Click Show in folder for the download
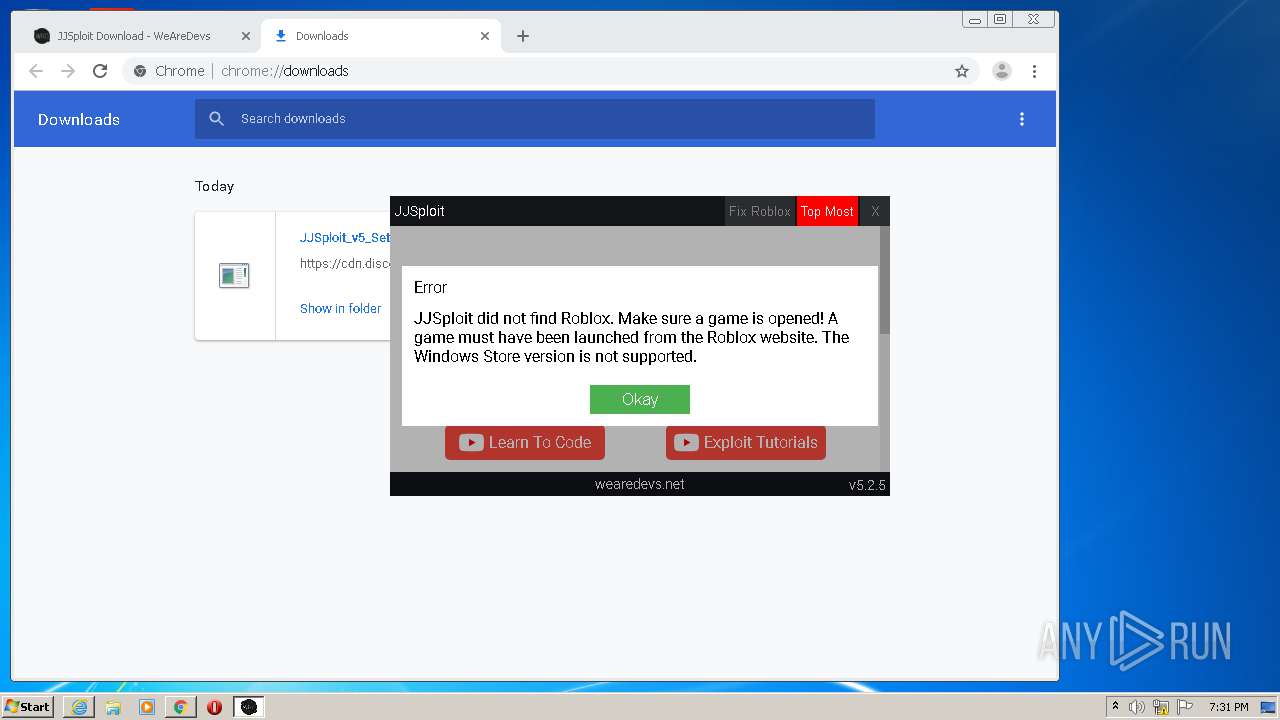 pyautogui.click(x=341, y=308)
